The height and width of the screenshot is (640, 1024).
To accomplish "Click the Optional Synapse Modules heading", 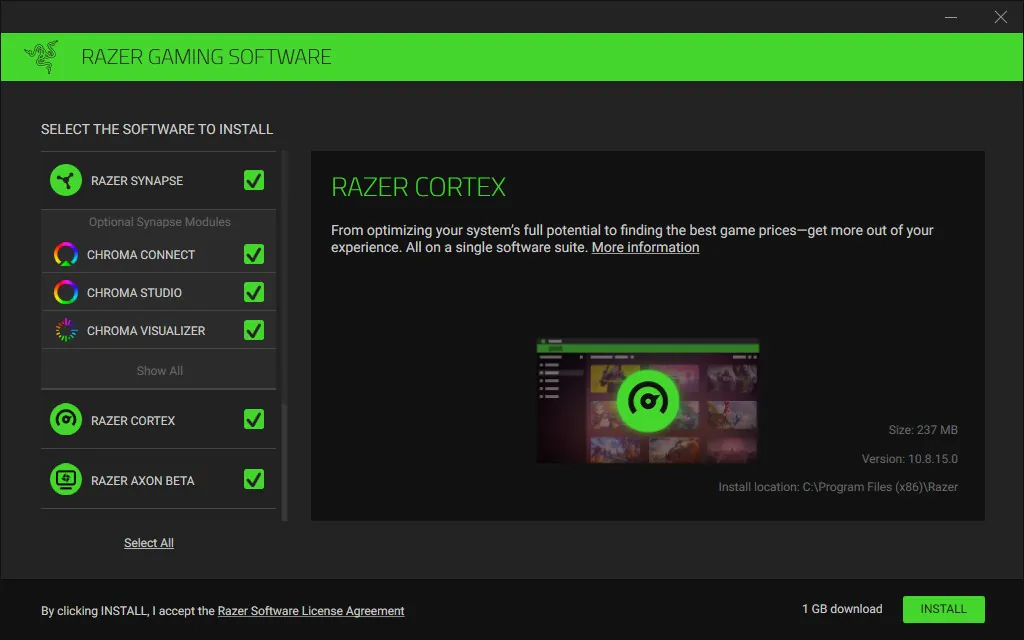I will click(x=159, y=222).
